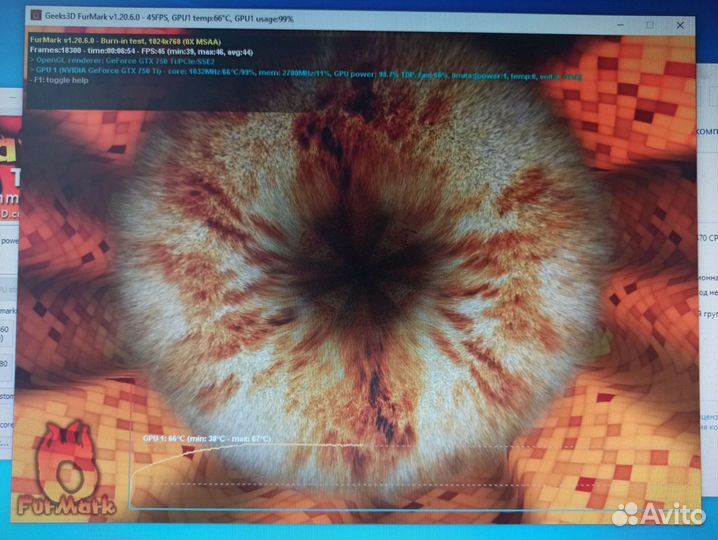Click the 'OpenGL renderer: GeForce GTX 750 Ti' line
This screenshot has width=718, height=540.
click(x=122, y=60)
